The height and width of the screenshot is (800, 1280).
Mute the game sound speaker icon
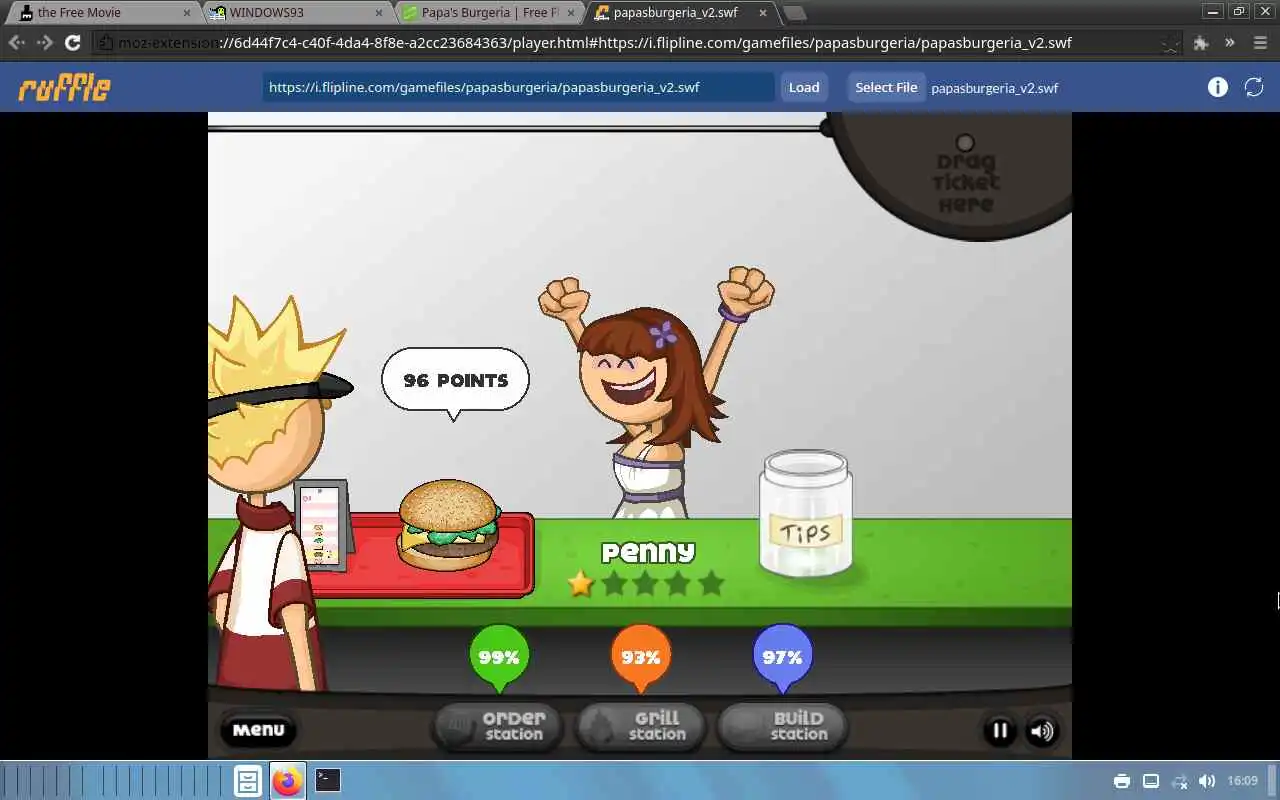coord(1041,730)
